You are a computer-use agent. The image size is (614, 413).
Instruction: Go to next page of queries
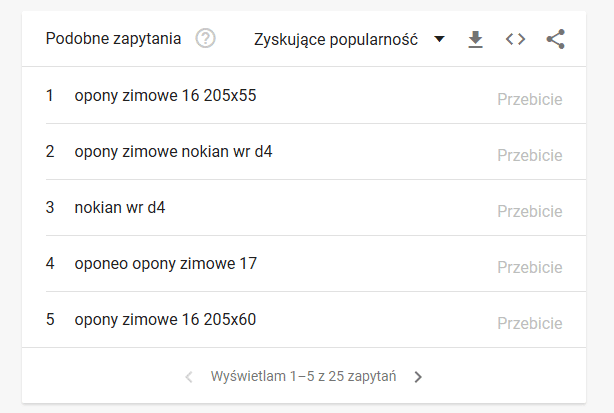pyautogui.click(x=418, y=377)
